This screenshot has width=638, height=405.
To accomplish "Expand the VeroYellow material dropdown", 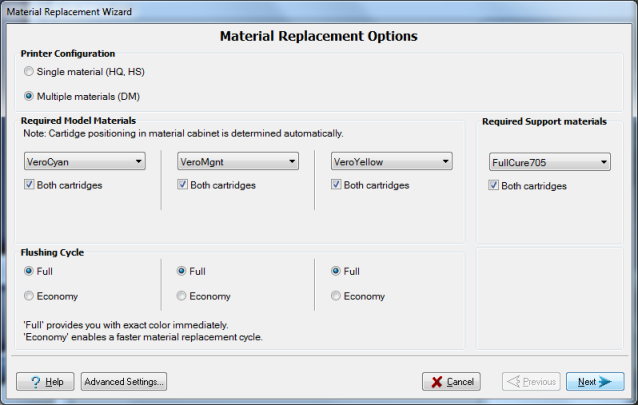I will coord(391,162).
